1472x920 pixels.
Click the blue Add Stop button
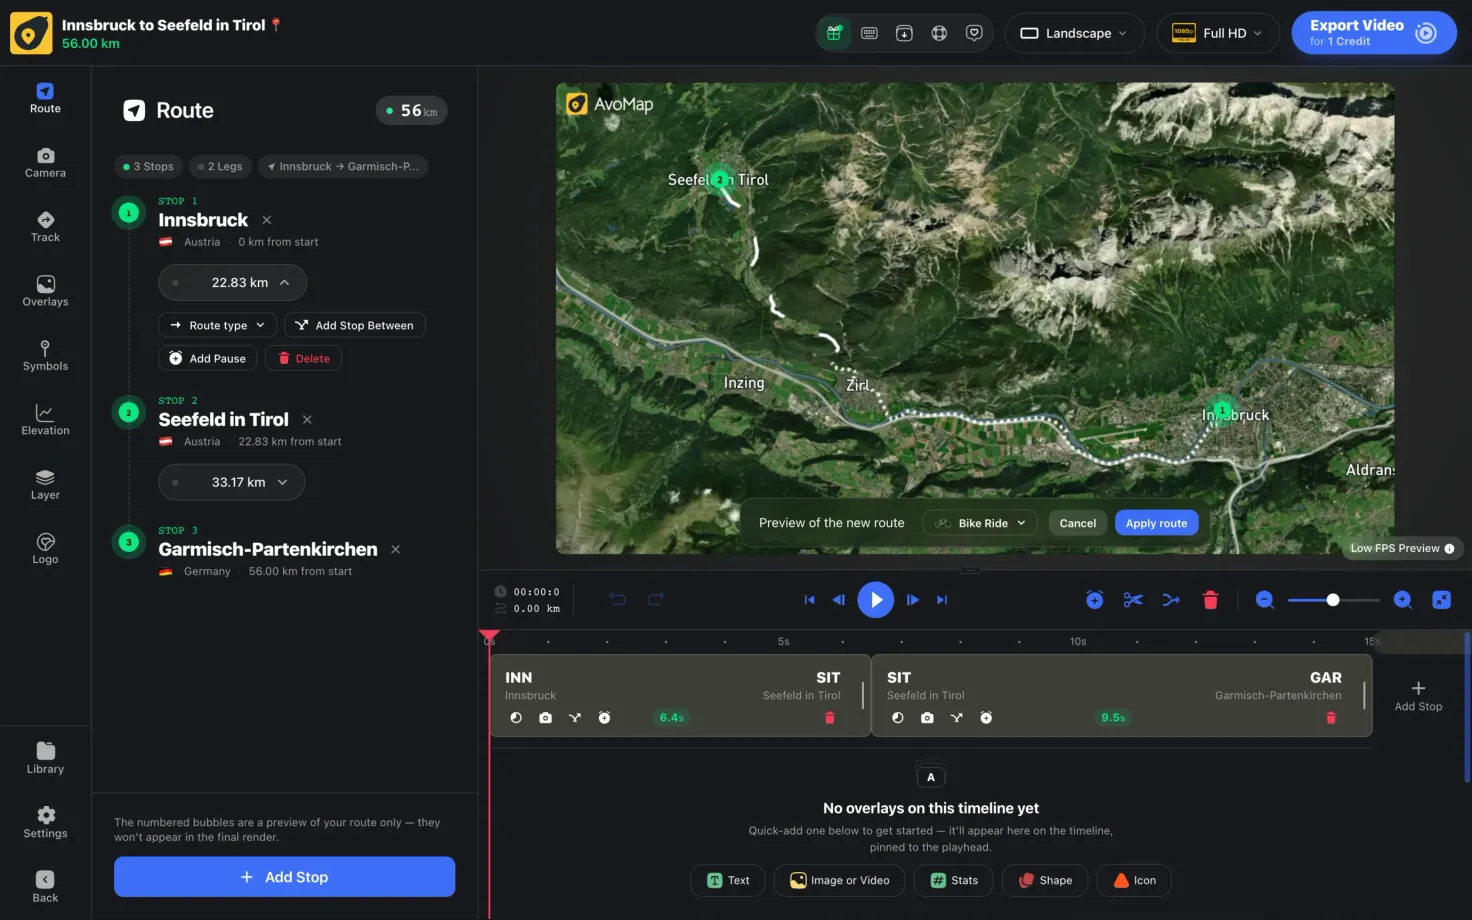click(x=284, y=877)
